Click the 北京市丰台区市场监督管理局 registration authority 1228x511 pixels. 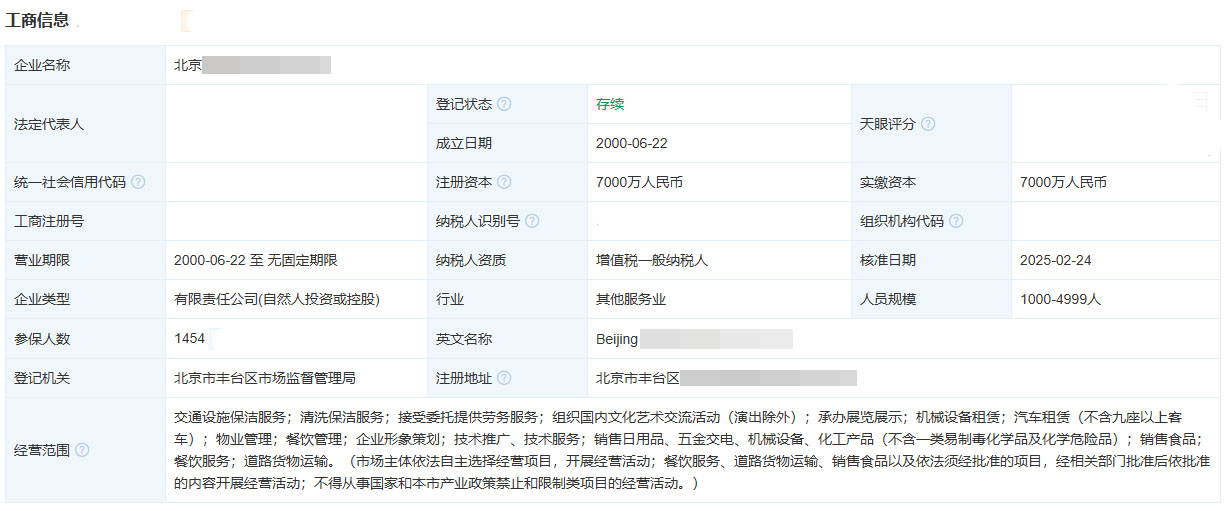(x=265, y=378)
